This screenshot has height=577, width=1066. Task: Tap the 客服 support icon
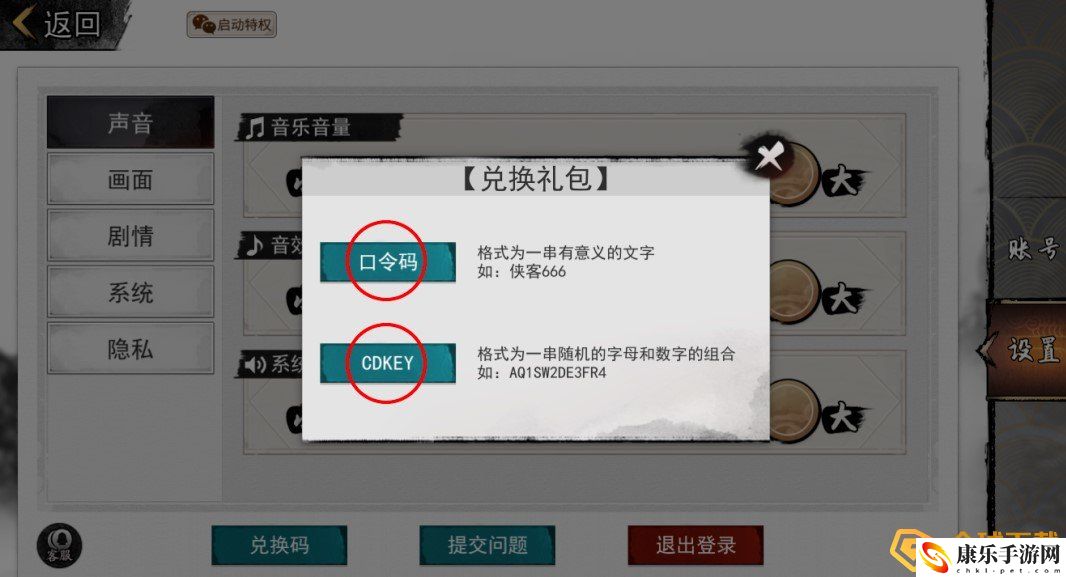click(60, 546)
